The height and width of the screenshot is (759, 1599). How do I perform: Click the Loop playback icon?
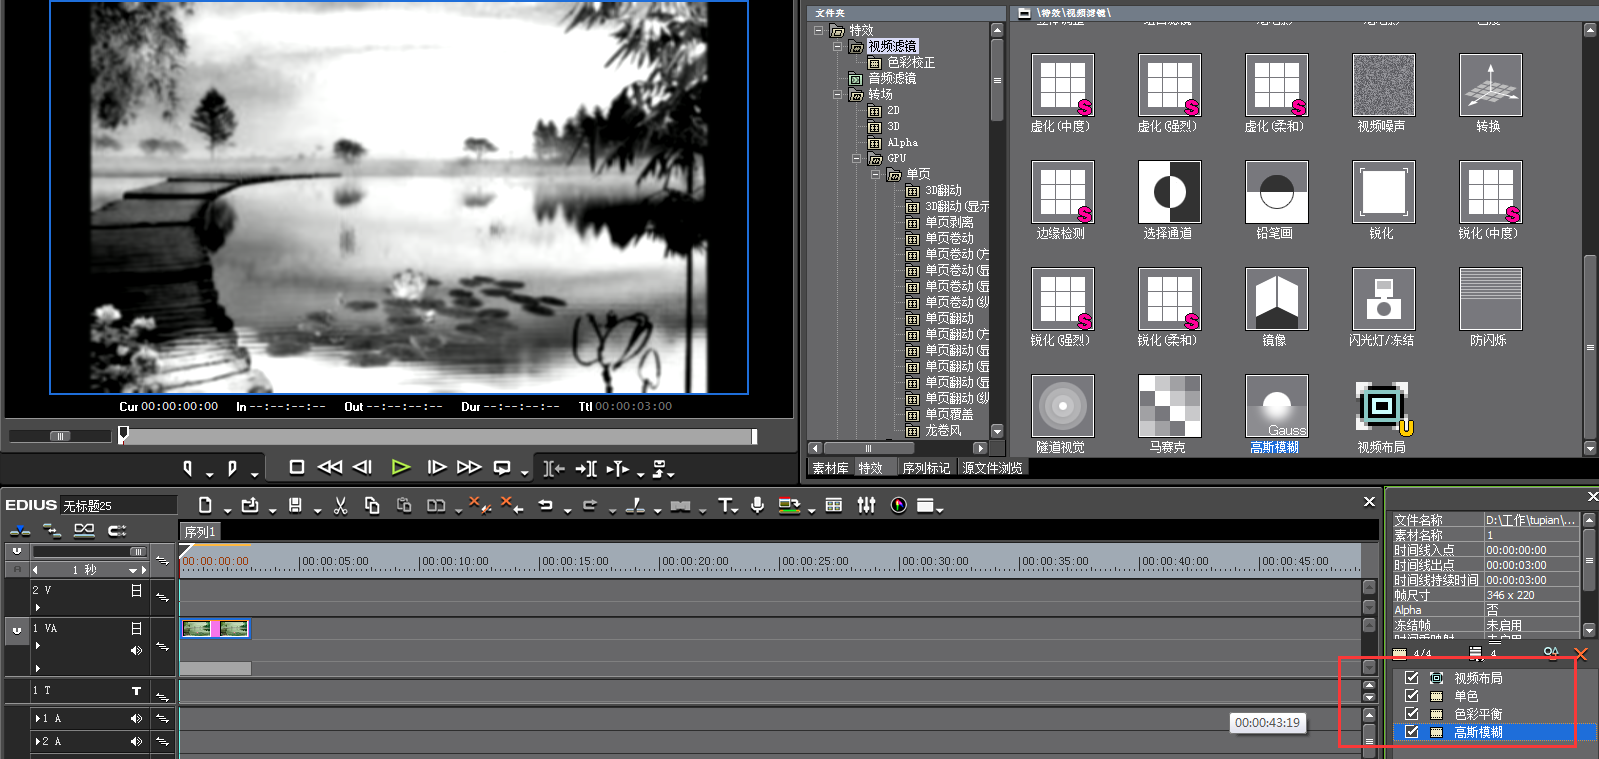click(502, 467)
